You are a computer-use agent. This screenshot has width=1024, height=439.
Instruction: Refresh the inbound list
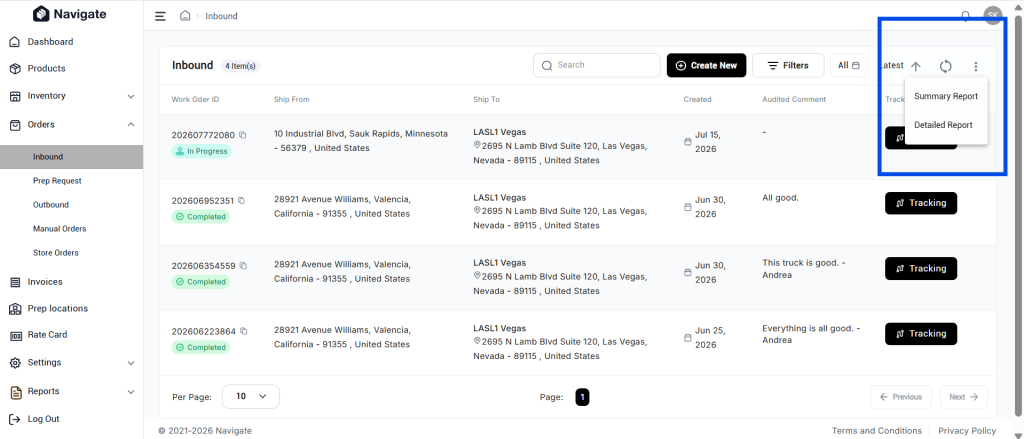point(946,66)
